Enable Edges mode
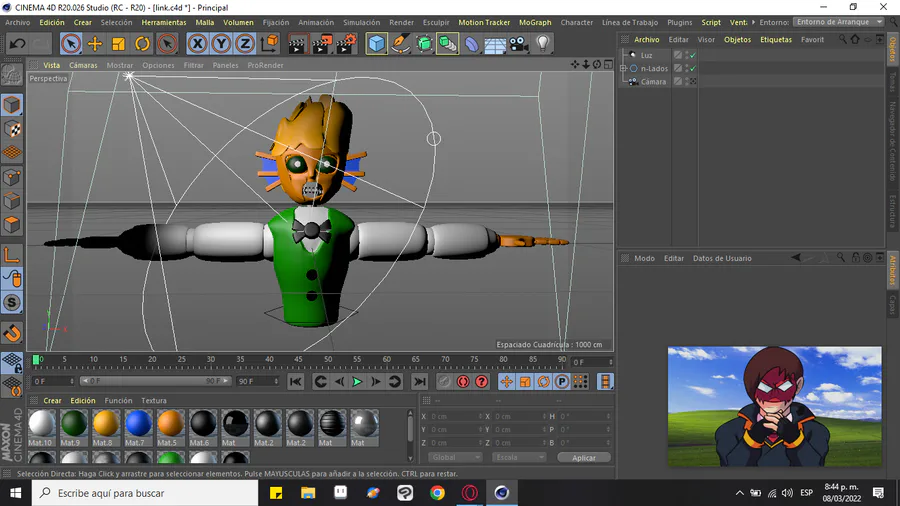The image size is (900, 506). click(12, 201)
